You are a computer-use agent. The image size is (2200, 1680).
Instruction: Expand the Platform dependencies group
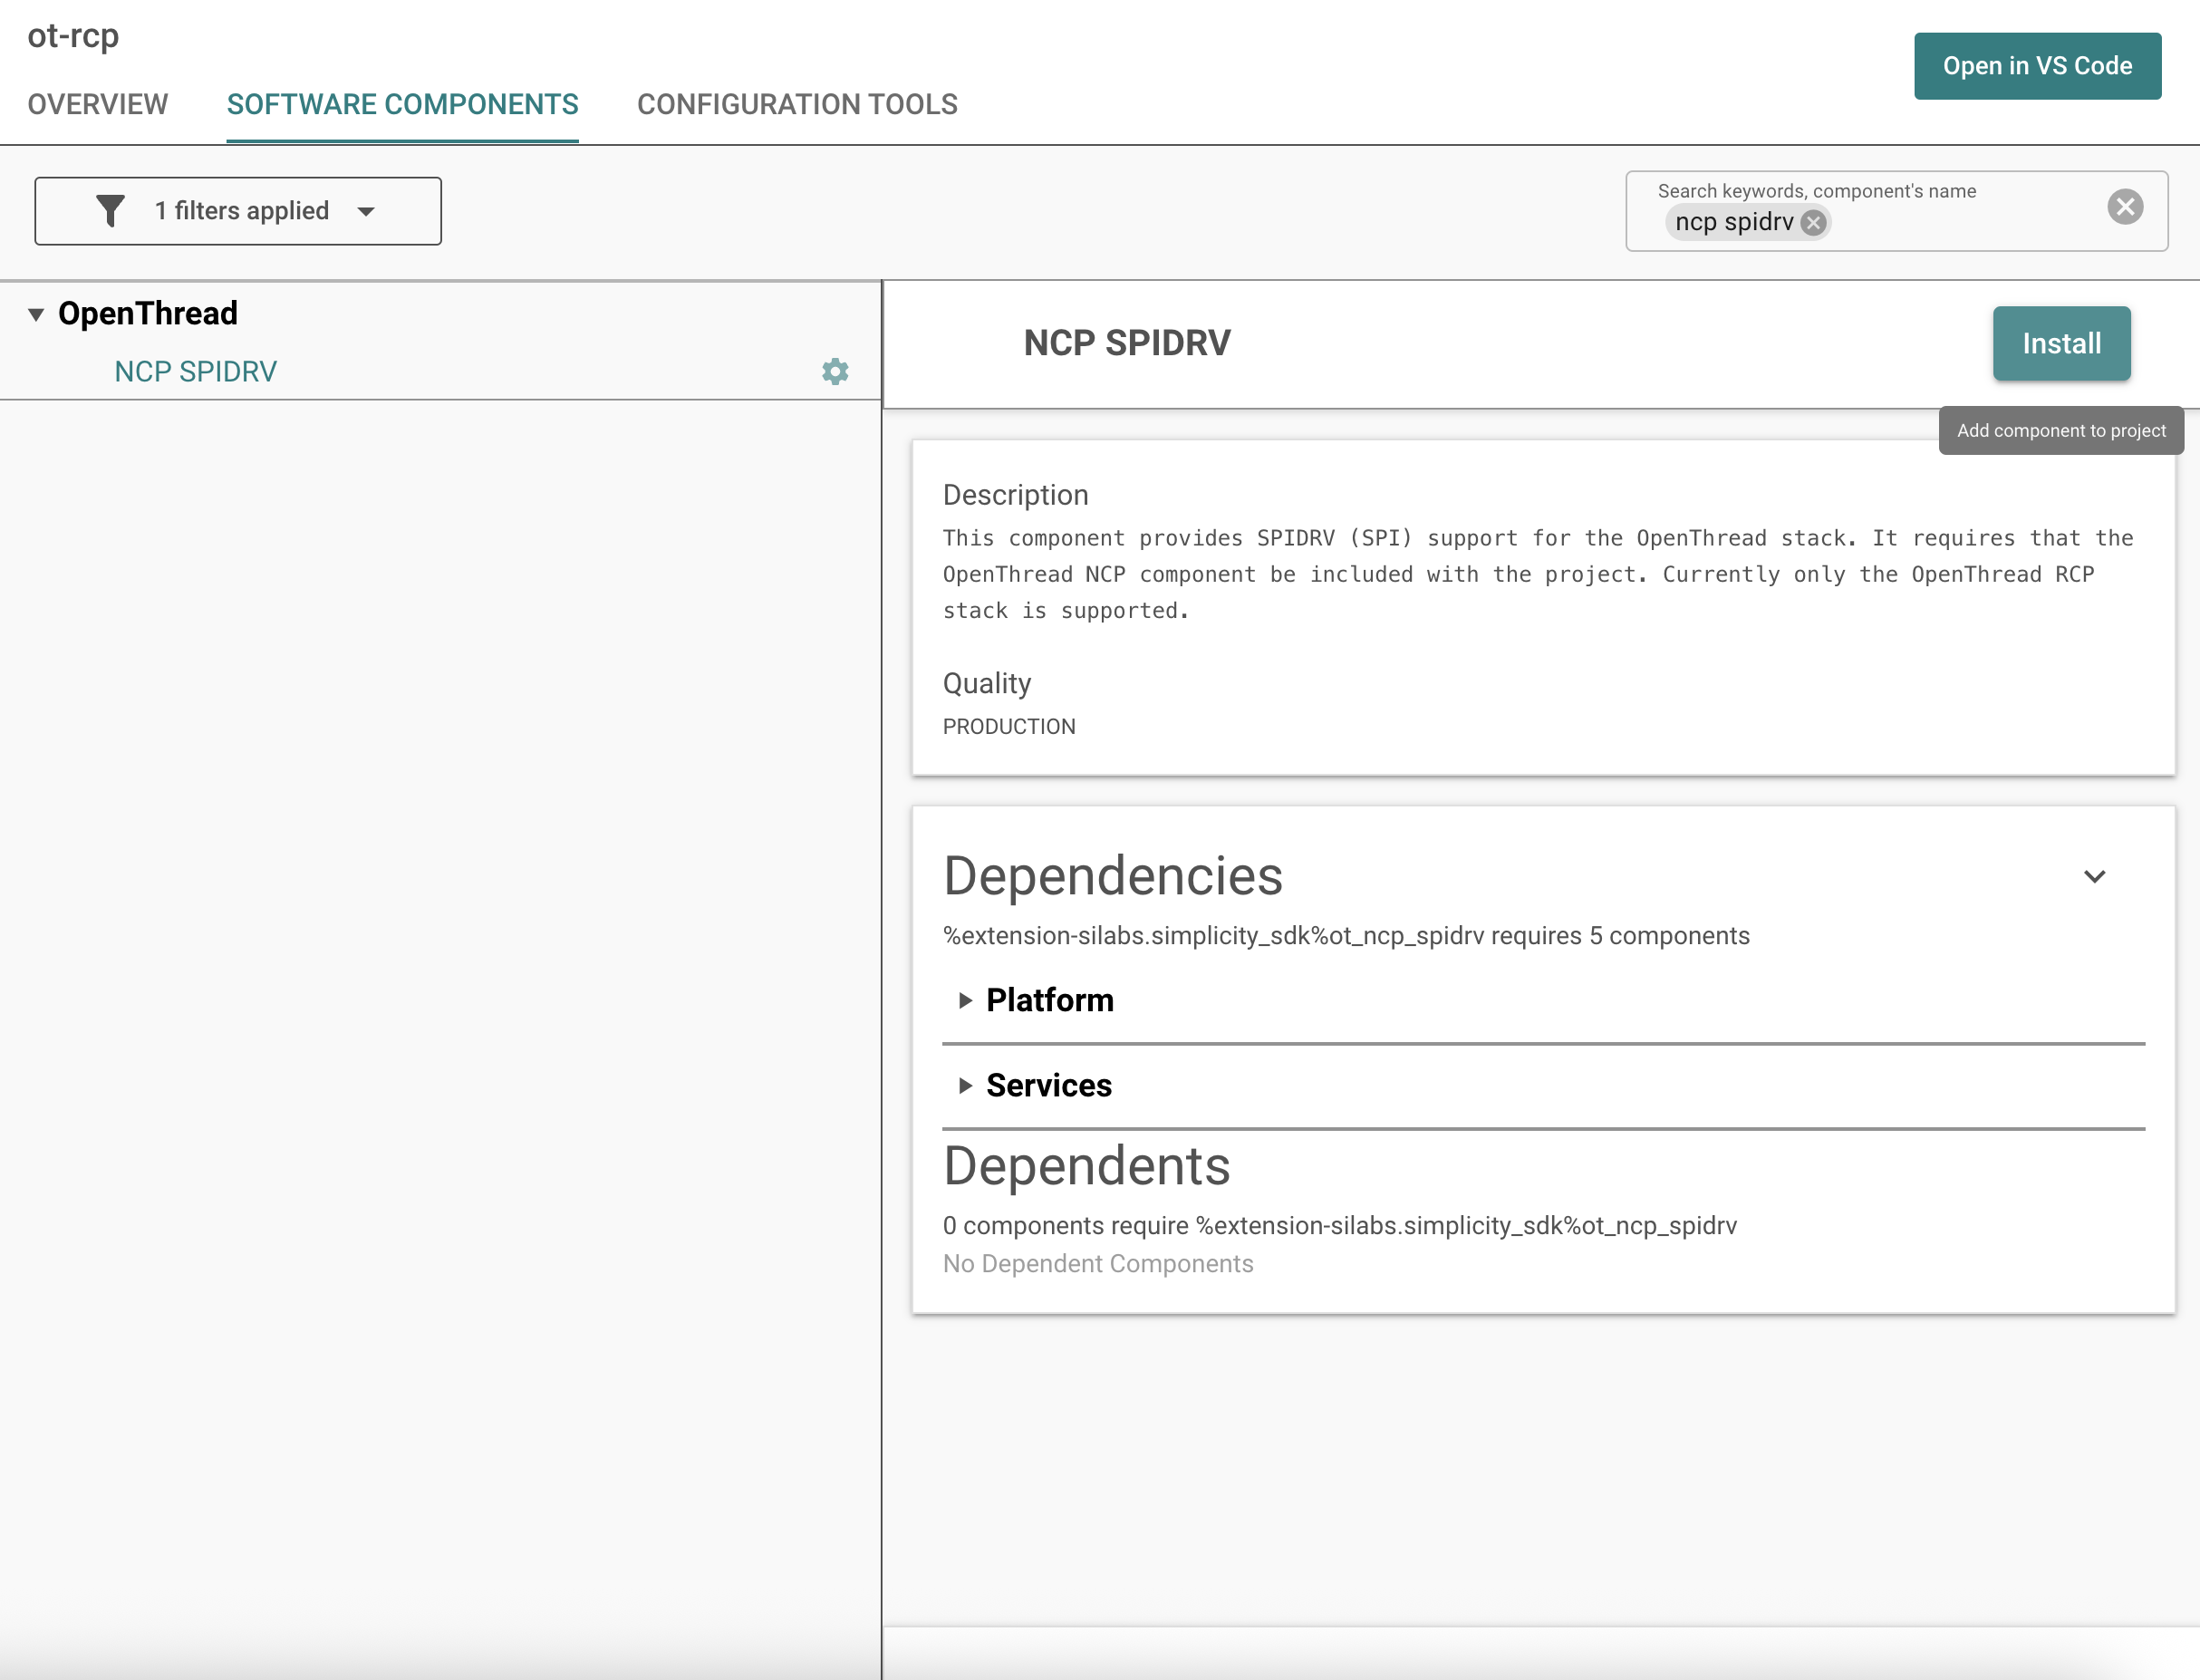click(965, 1000)
